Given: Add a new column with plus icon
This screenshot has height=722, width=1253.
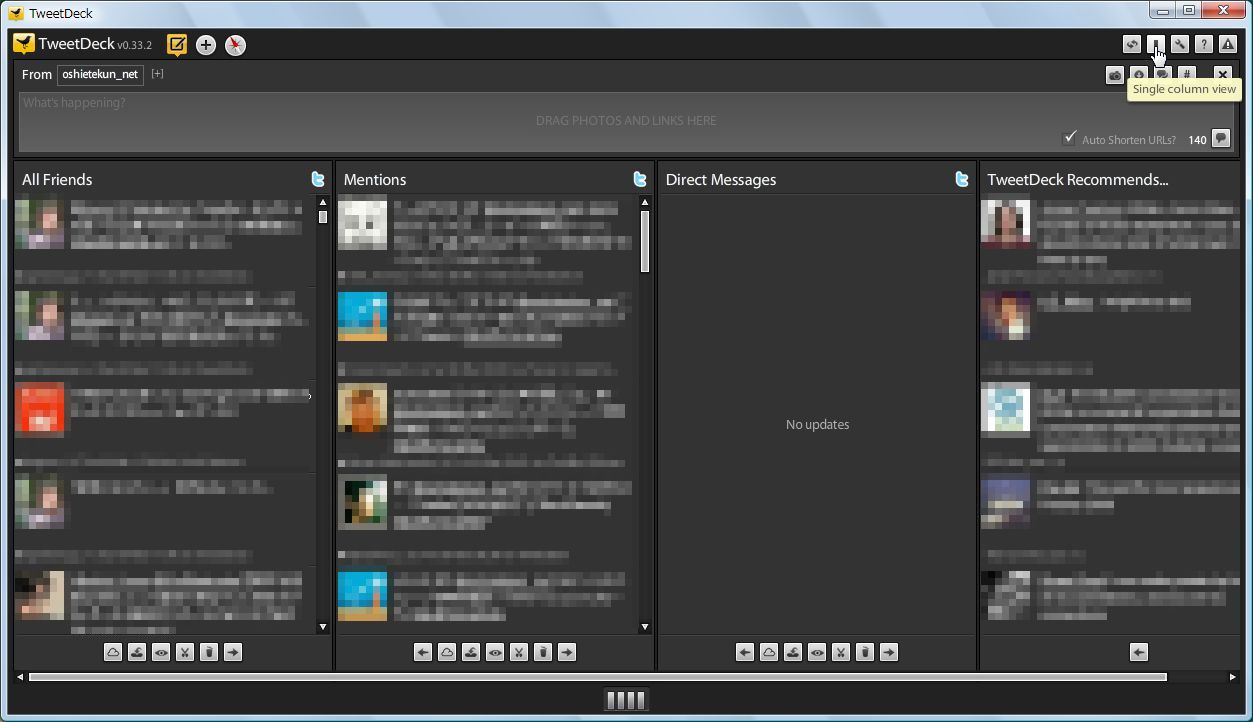Looking at the screenshot, I should point(206,45).
